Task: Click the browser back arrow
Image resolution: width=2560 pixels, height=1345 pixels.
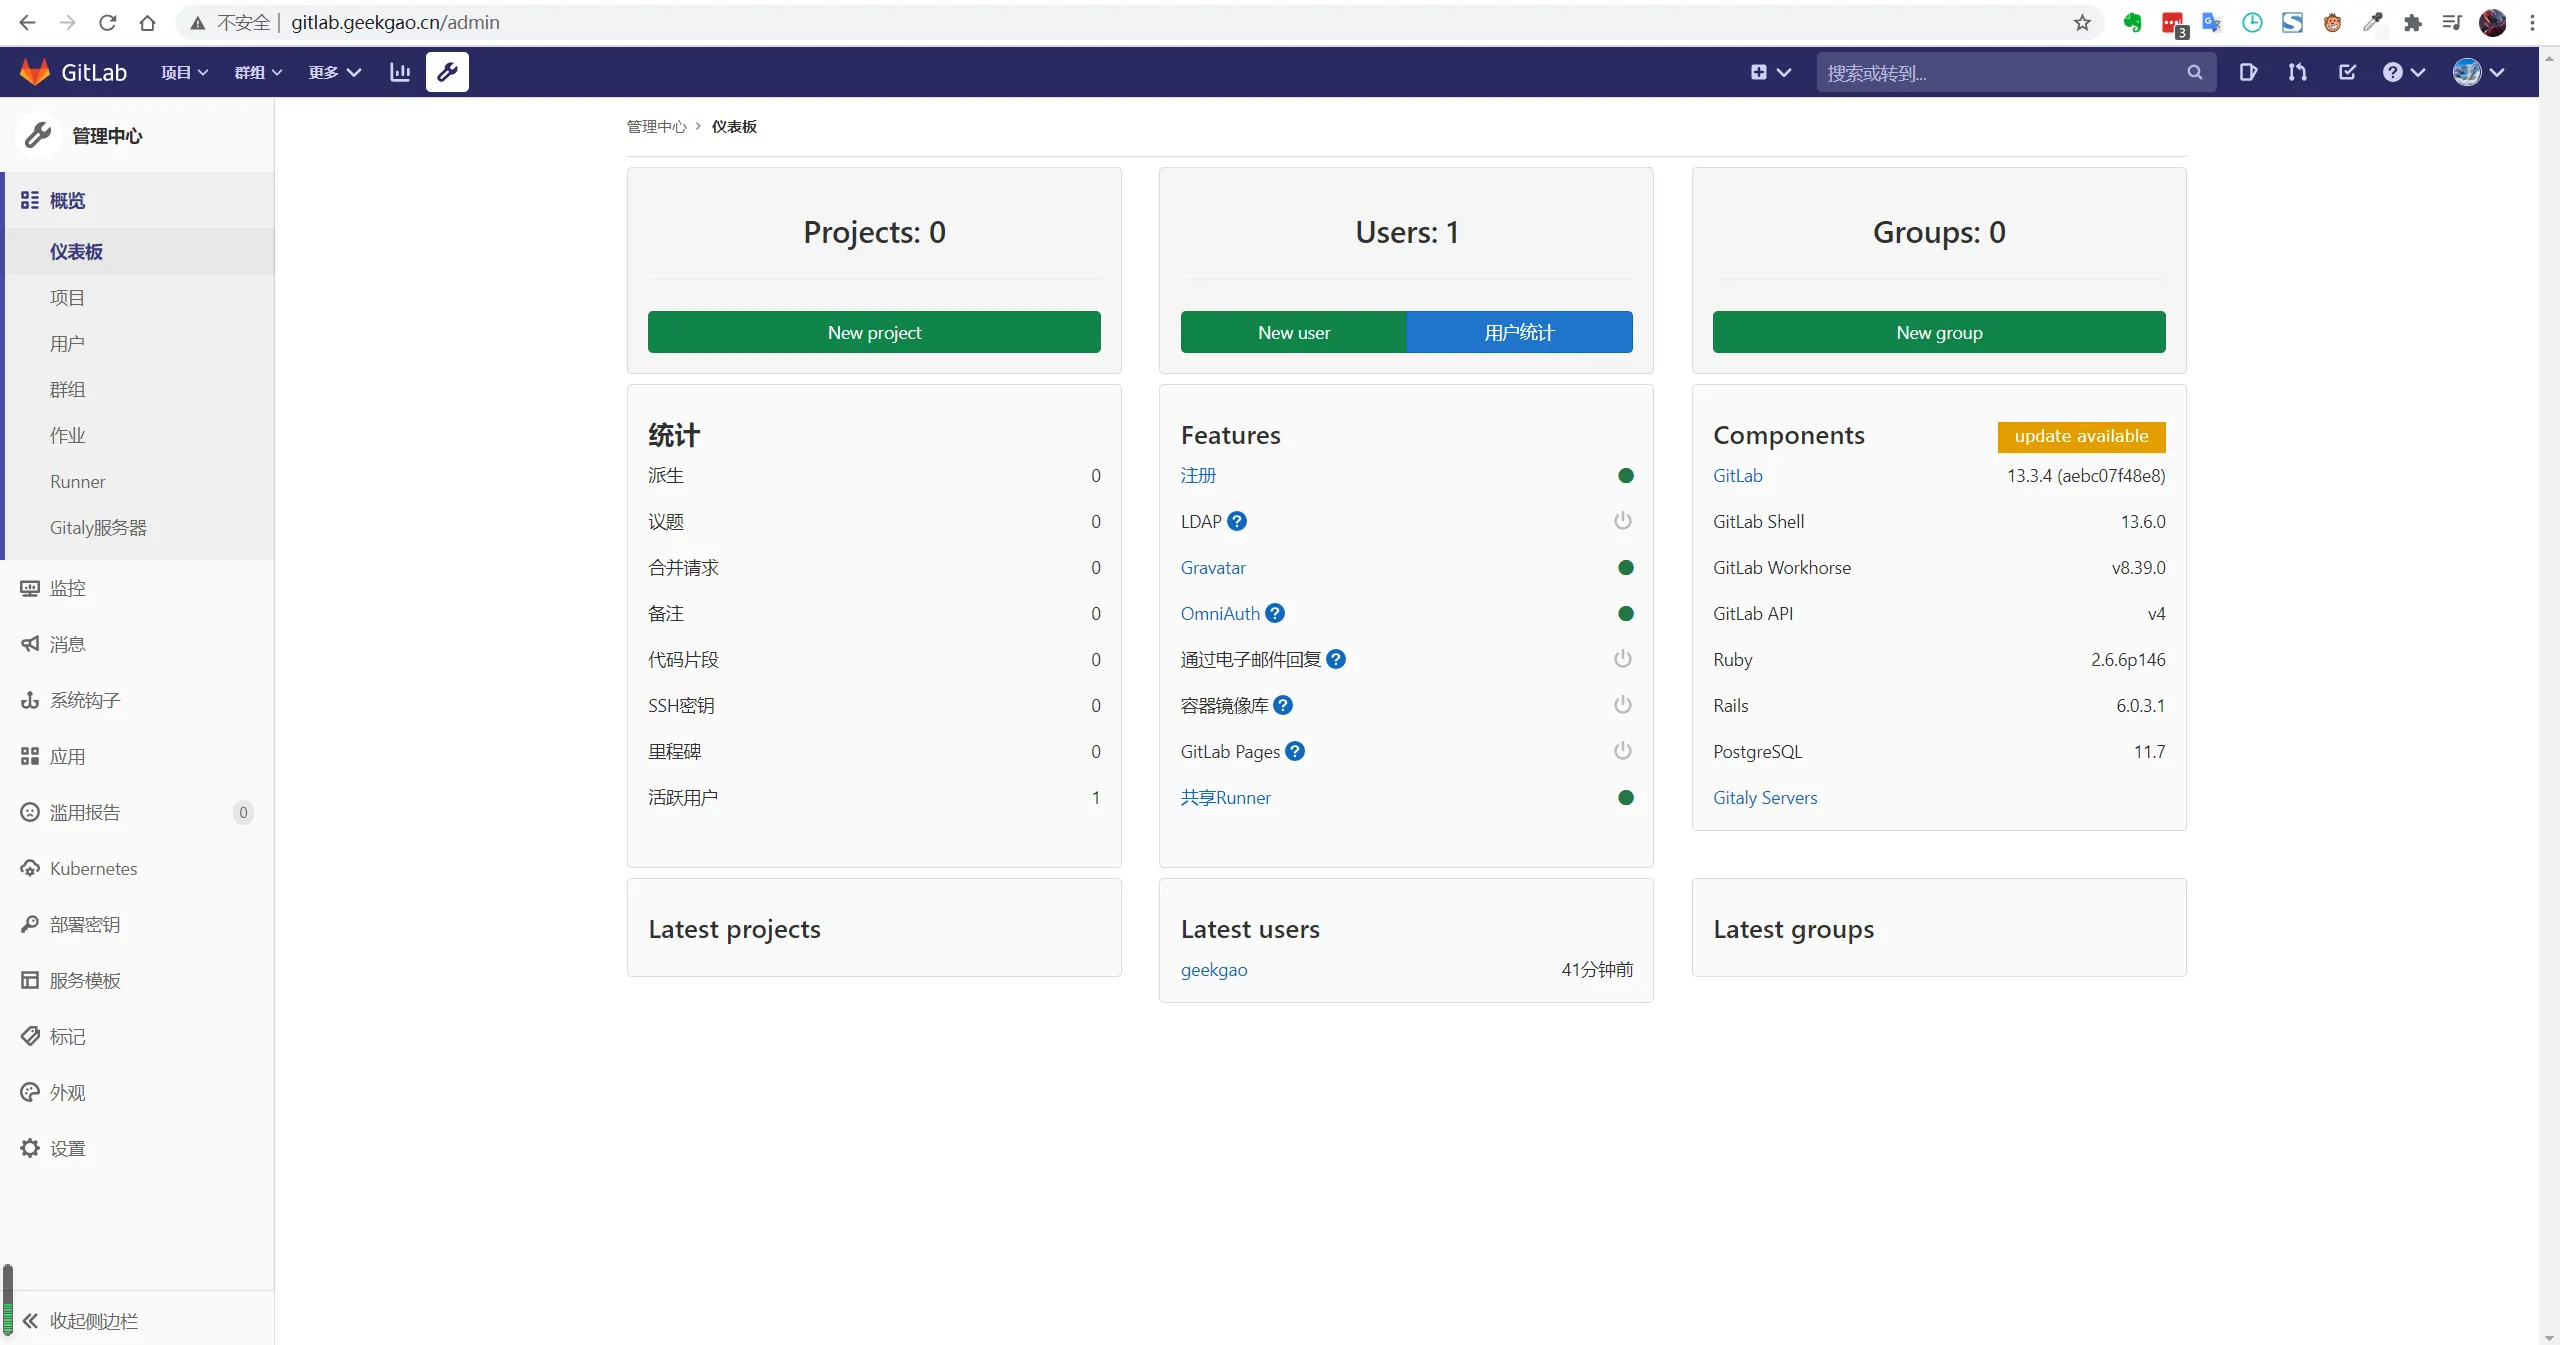Action: pyautogui.click(x=27, y=22)
